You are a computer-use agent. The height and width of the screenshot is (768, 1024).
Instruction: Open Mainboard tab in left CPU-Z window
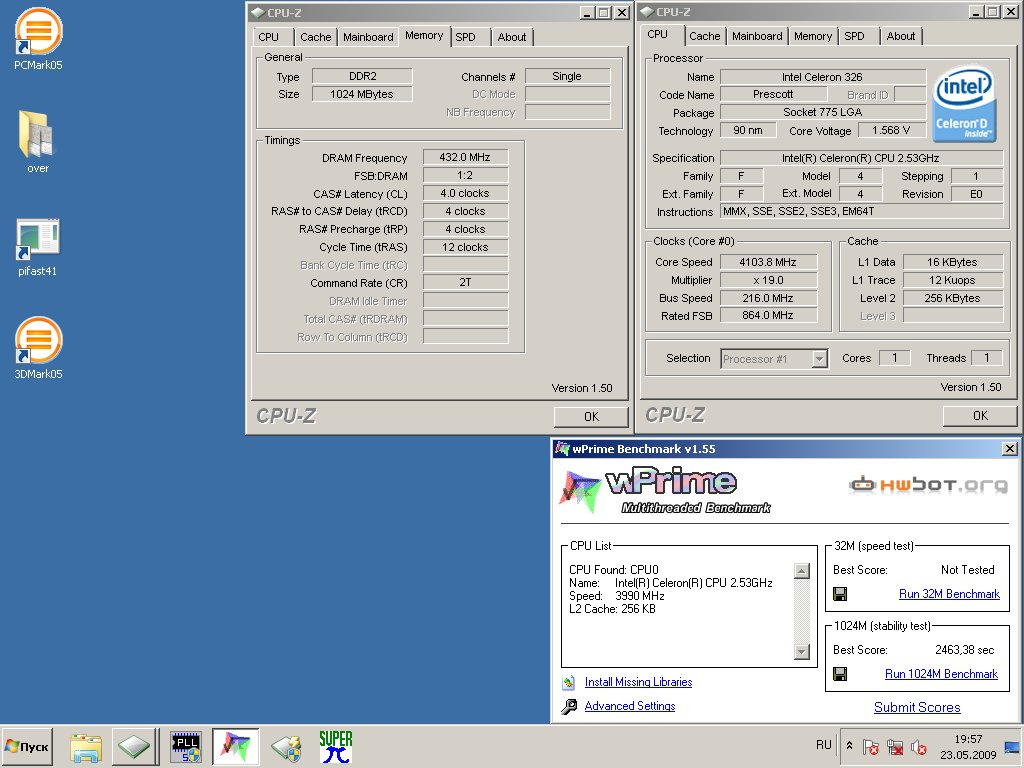click(368, 37)
